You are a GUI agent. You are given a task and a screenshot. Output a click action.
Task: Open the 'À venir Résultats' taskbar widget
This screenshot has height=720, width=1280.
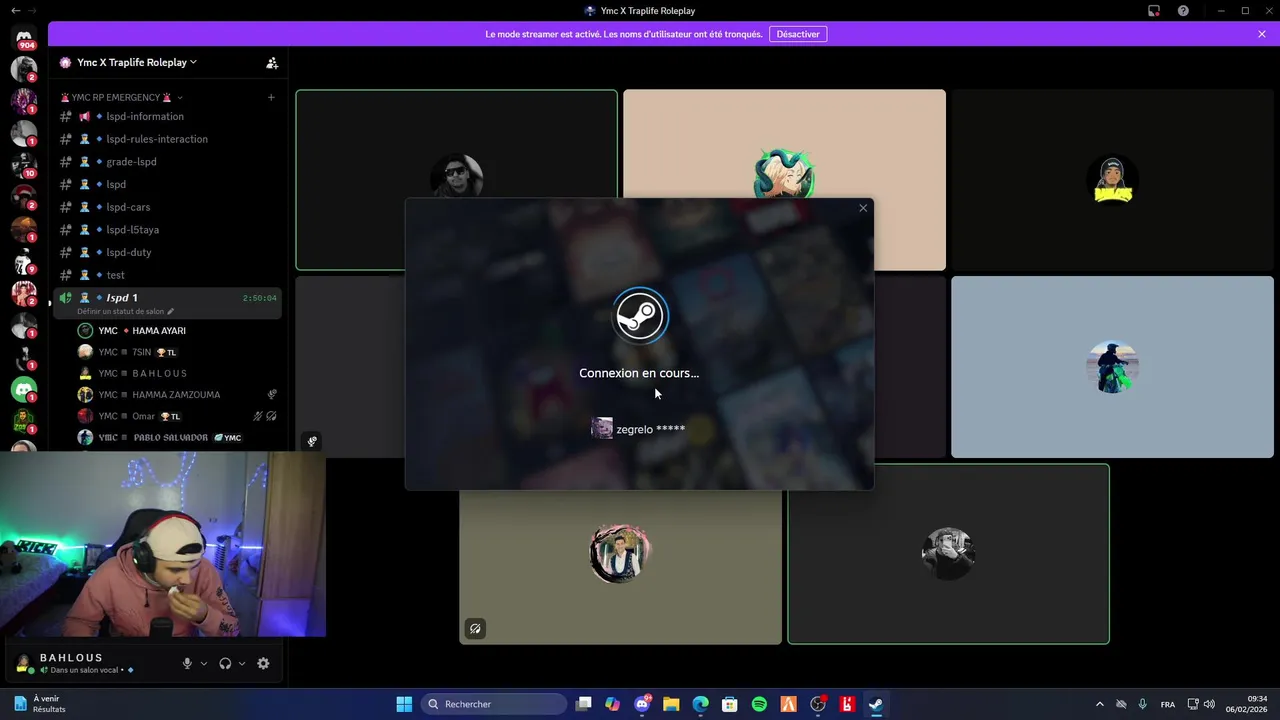coord(39,704)
